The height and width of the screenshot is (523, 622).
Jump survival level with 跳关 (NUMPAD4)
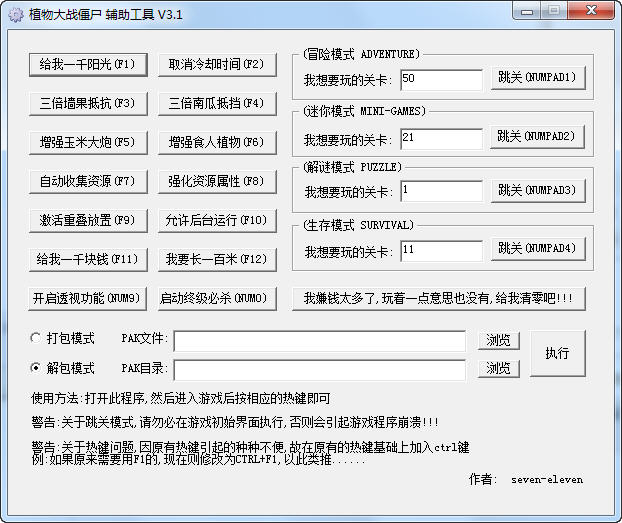coord(538,249)
